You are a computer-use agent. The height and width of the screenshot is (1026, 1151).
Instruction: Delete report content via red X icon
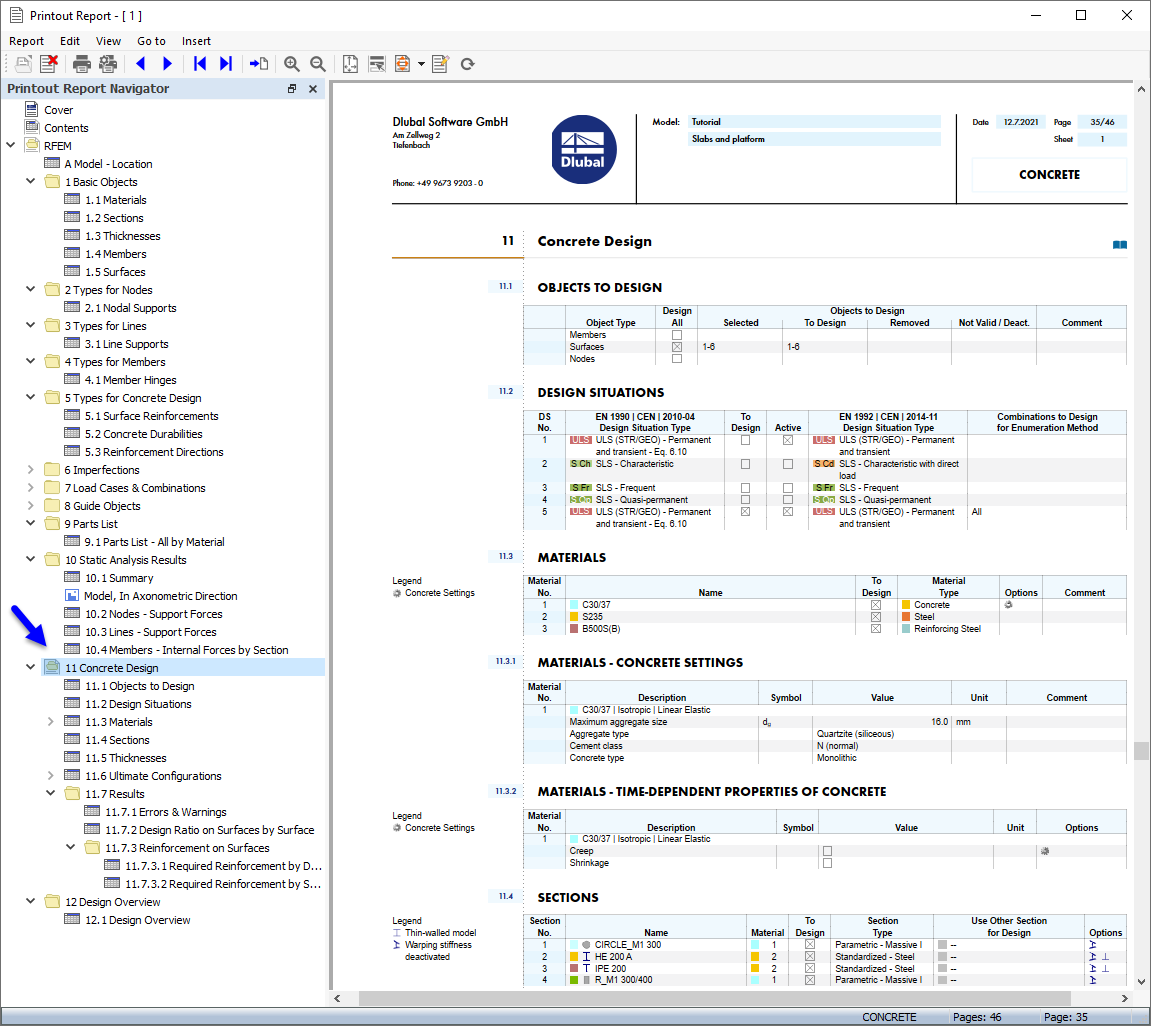pyautogui.click(x=48, y=63)
